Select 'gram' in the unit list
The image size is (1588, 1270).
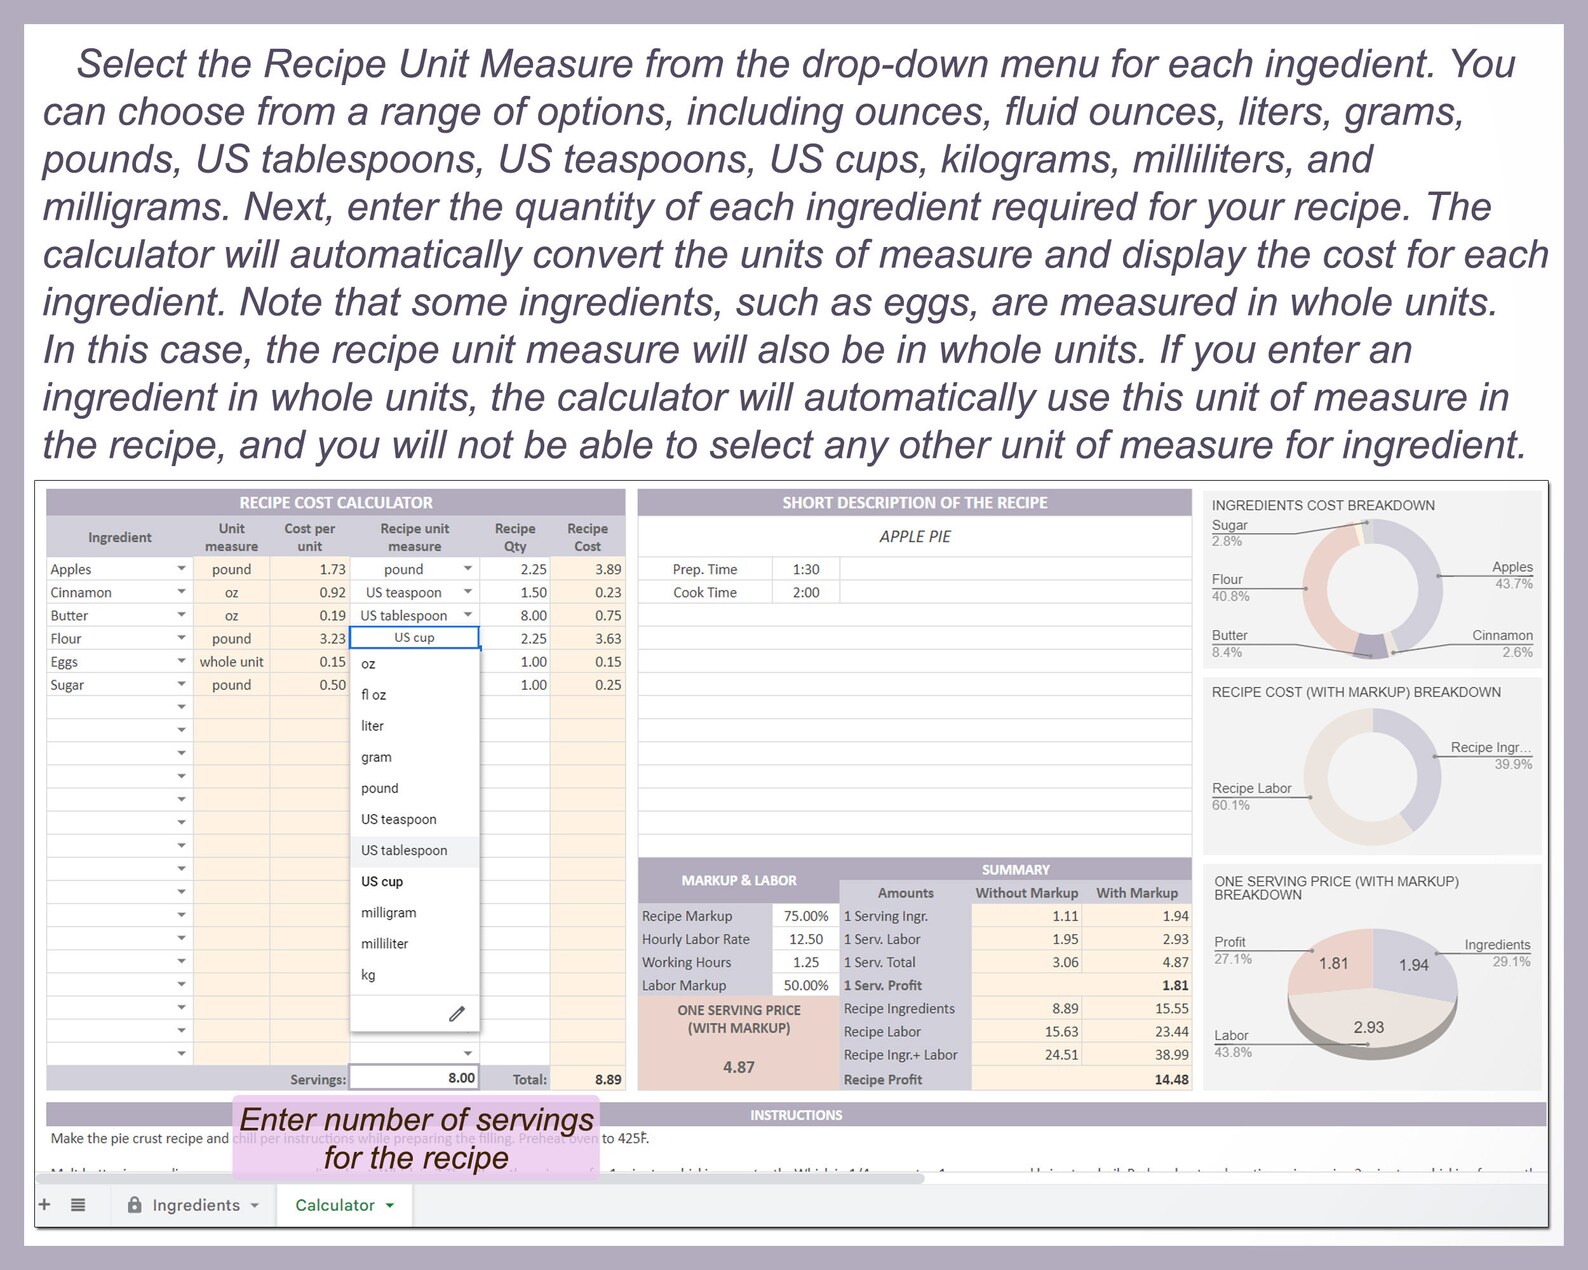point(415,757)
